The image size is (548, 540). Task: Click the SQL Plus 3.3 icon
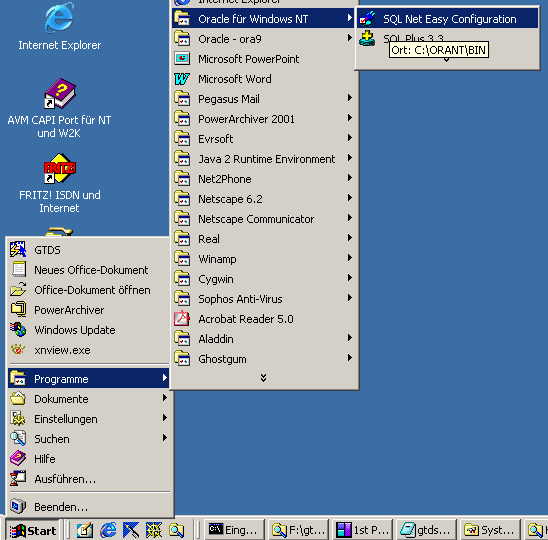click(x=367, y=38)
